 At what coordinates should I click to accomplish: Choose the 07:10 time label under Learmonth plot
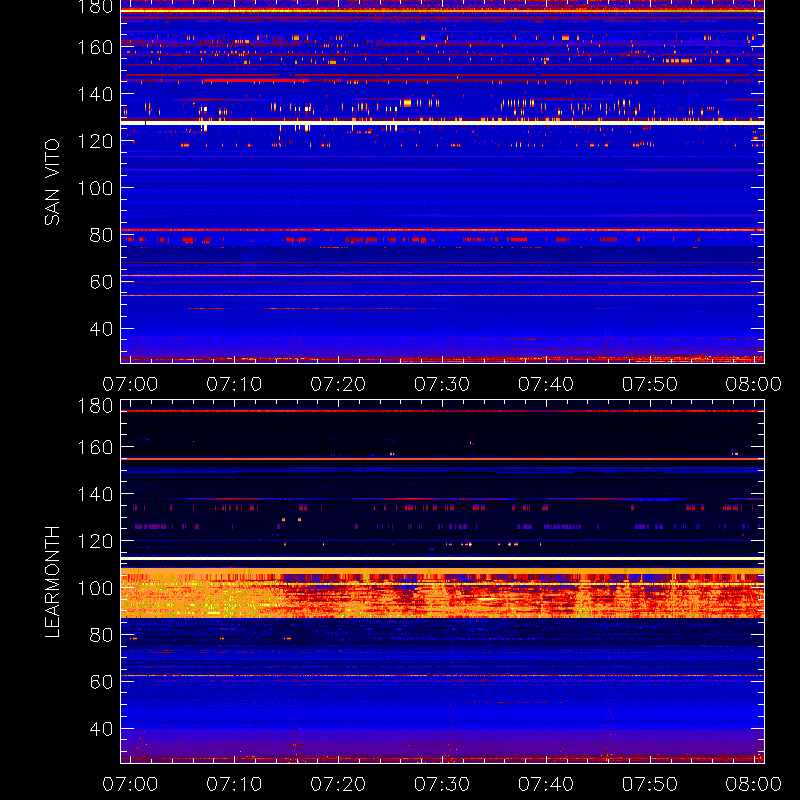234,784
